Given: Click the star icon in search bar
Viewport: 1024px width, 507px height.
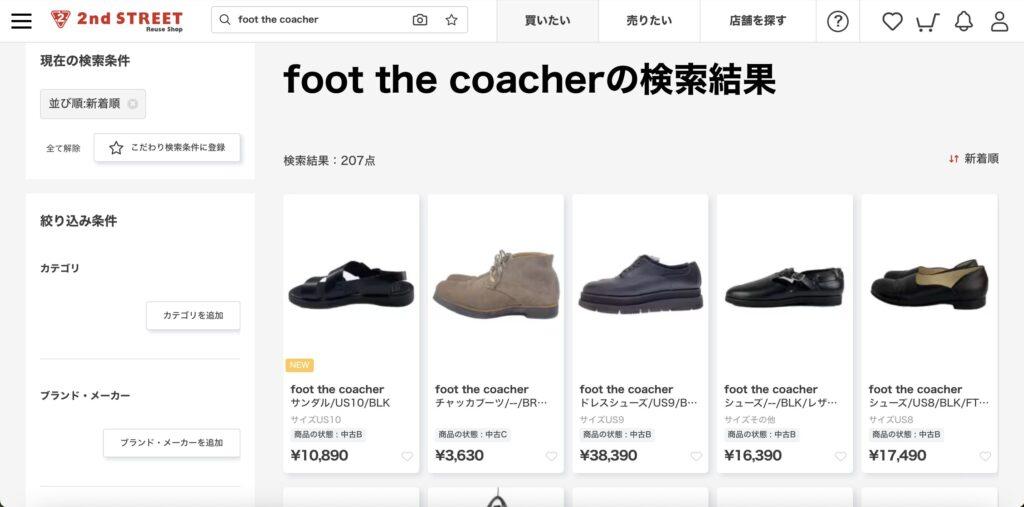Looking at the screenshot, I should [451, 20].
